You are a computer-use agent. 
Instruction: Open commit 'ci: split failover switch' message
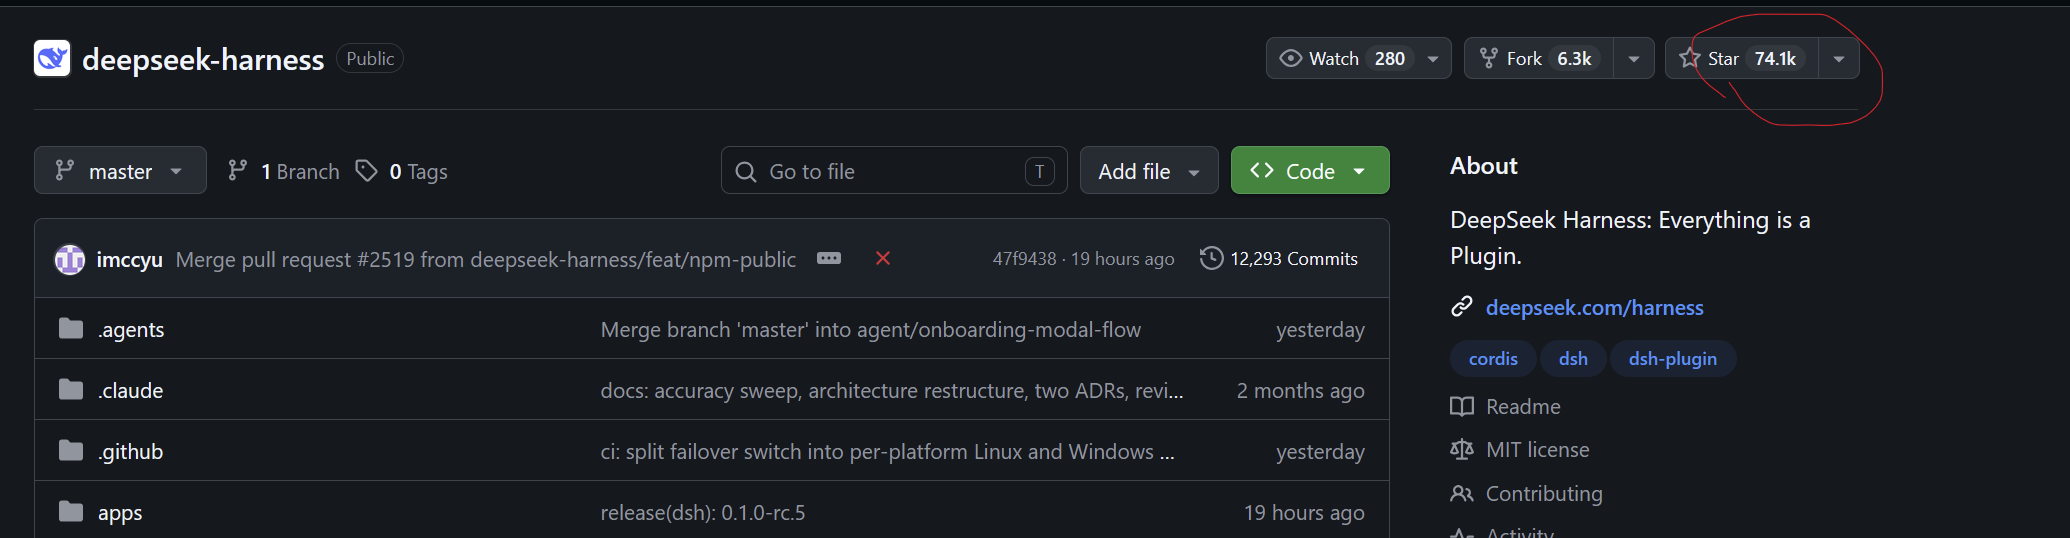pyautogui.click(x=887, y=451)
